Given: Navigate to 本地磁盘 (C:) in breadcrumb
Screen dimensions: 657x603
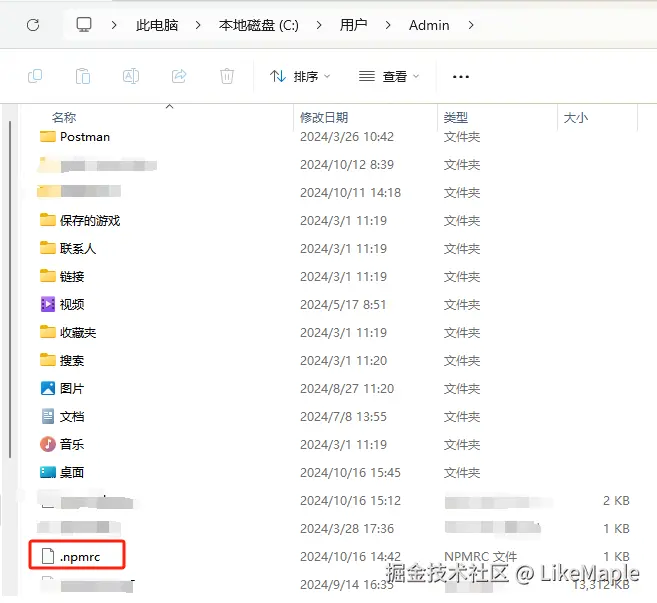Looking at the screenshot, I should pos(259,25).
